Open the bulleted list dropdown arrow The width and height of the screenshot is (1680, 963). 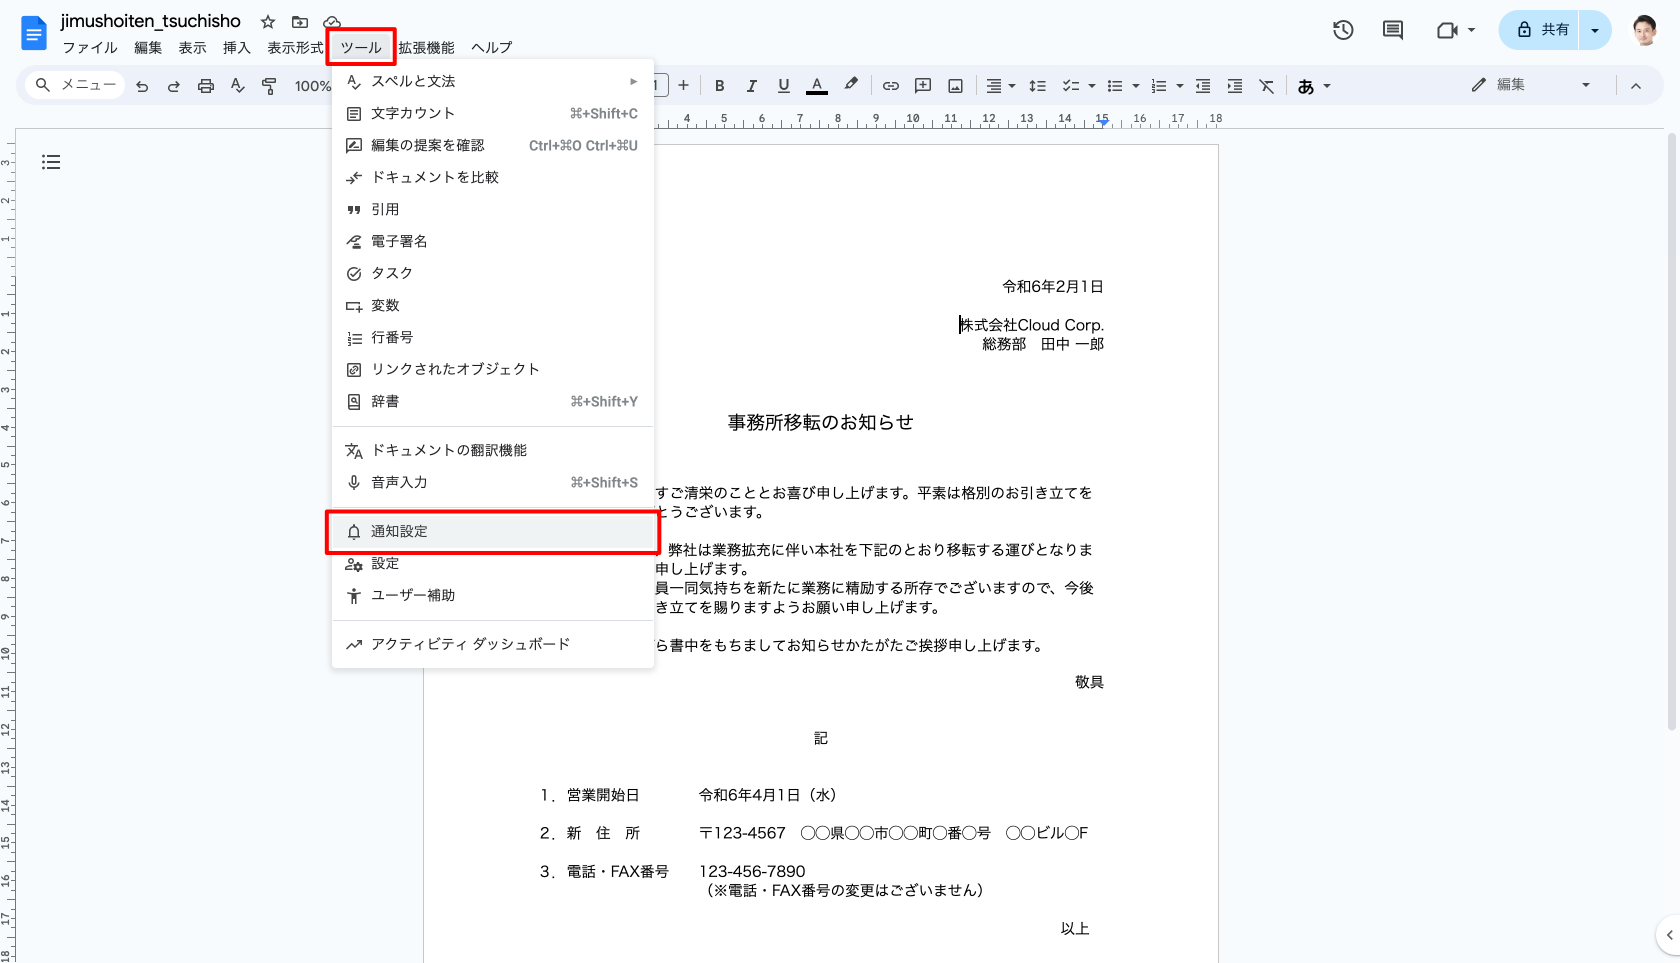[1136, 86]
